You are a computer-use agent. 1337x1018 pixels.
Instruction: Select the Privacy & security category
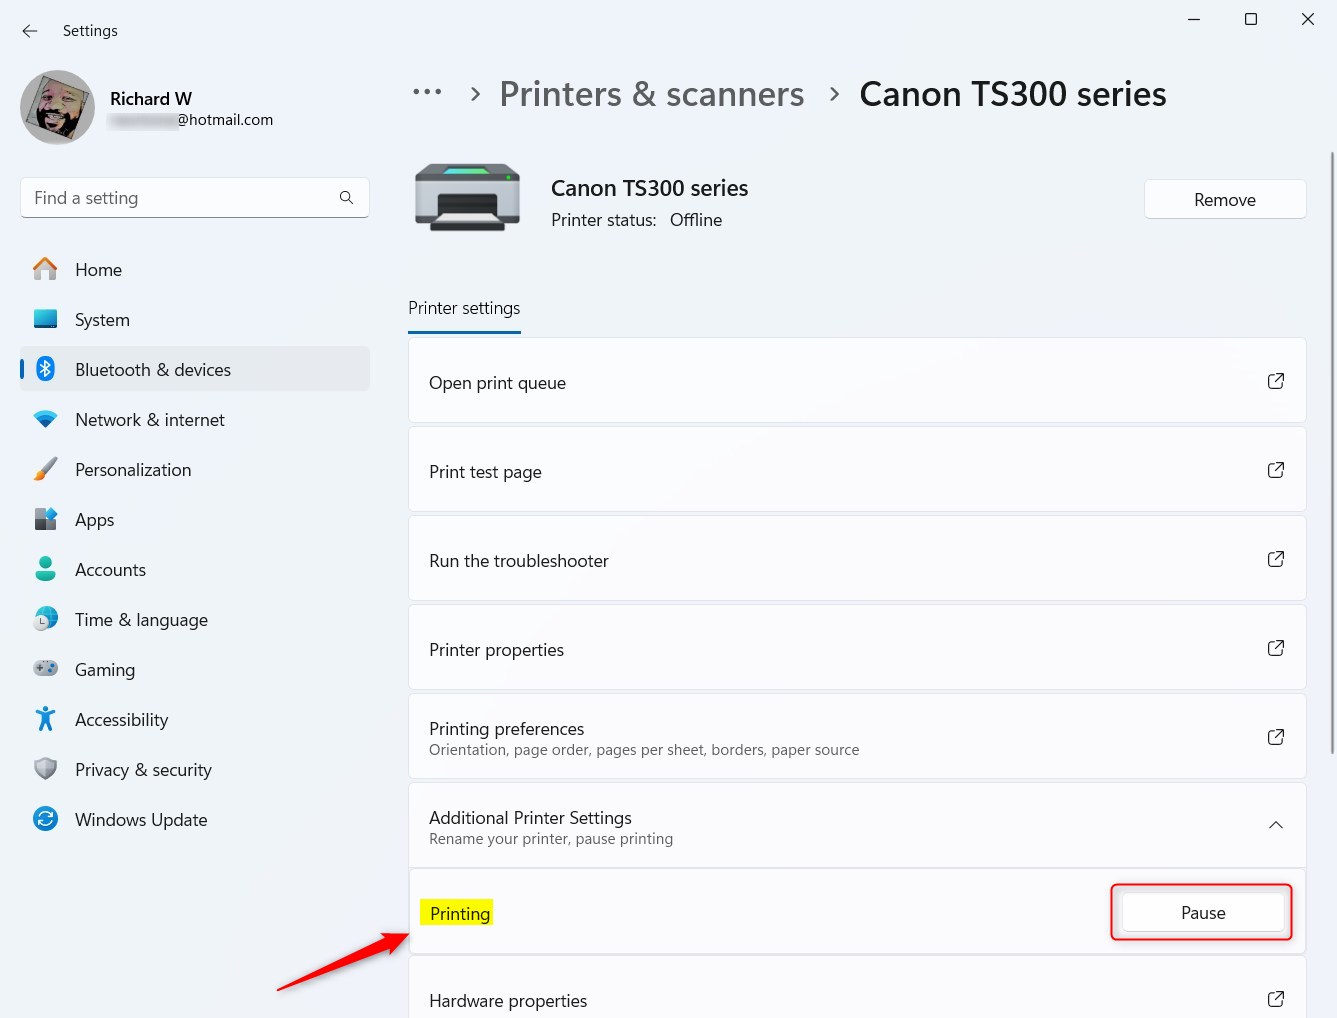tap(143, 770)
